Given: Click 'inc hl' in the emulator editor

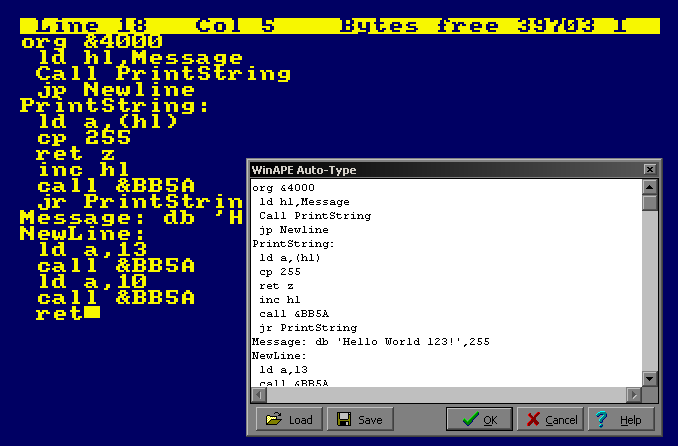Looking at the screenshot, I should [x=84, y=170].
